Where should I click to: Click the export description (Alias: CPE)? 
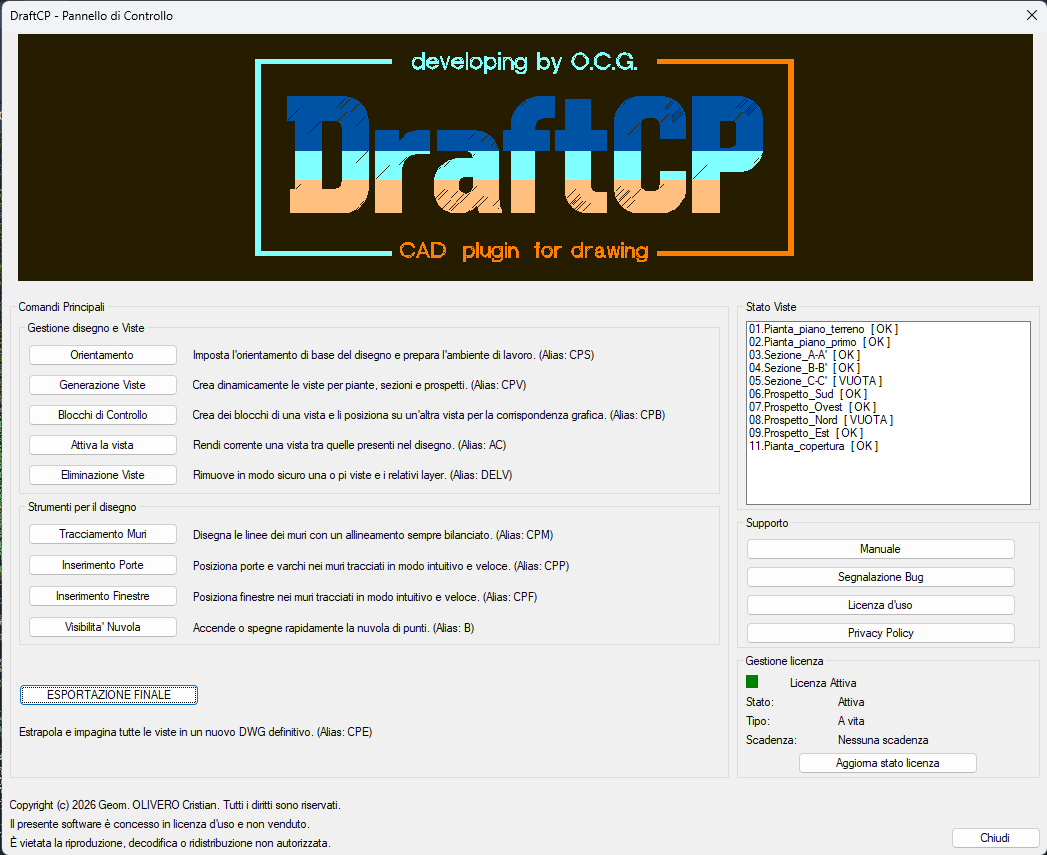(x=196, y=732)
